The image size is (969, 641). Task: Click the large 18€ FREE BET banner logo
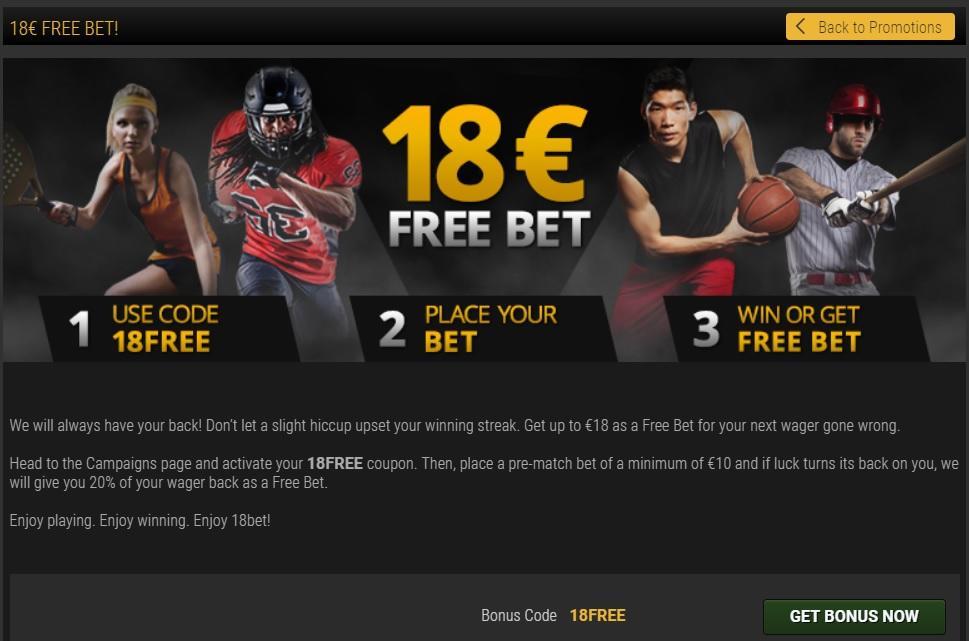(x=487, y=177)
